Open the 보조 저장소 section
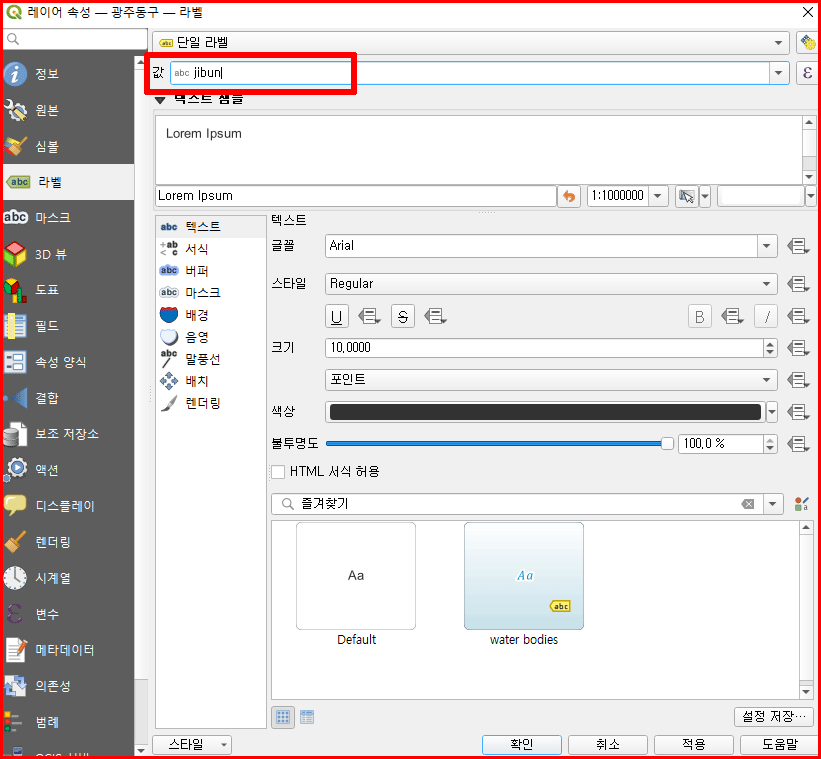 click(68, 434)
